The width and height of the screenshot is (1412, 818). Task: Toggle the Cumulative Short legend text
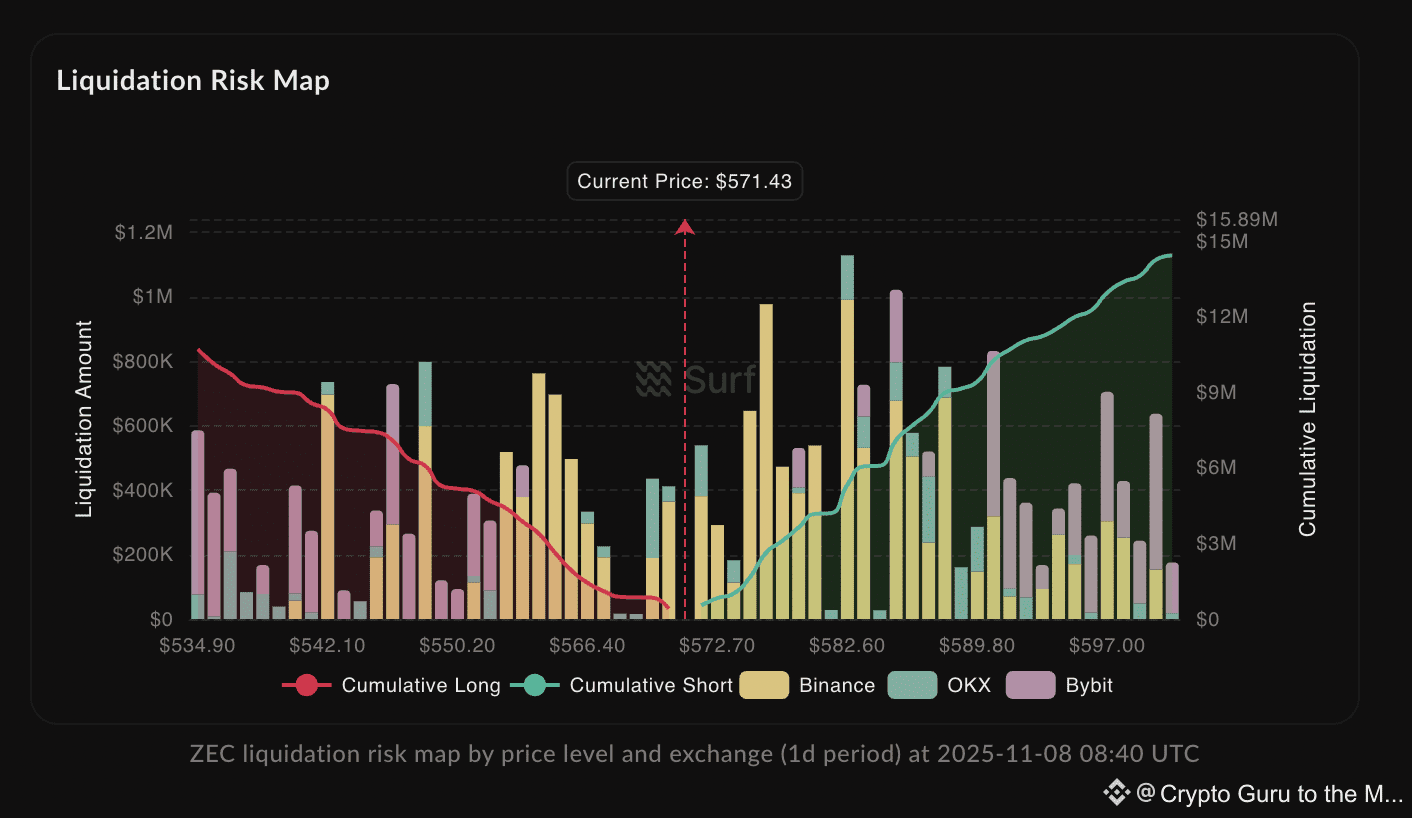(651, 685)
